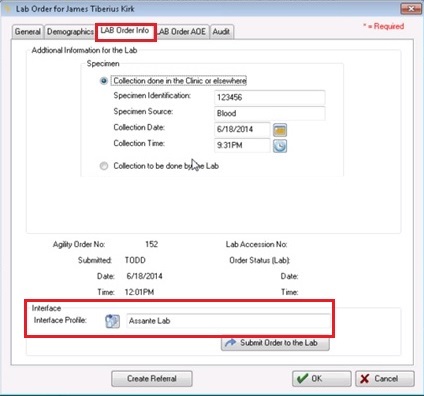
Task: Click the submitted time 12:01PM
Action: (139, 292)
